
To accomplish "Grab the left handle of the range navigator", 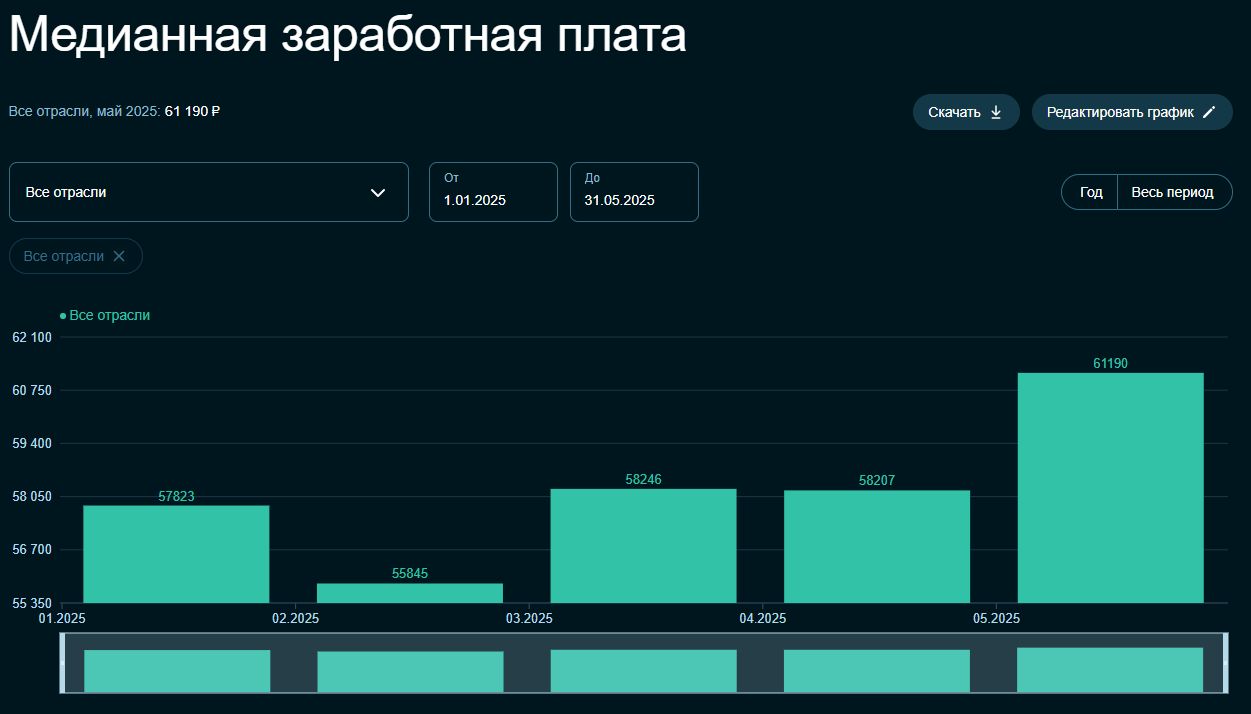I will [x=63, y=663].
